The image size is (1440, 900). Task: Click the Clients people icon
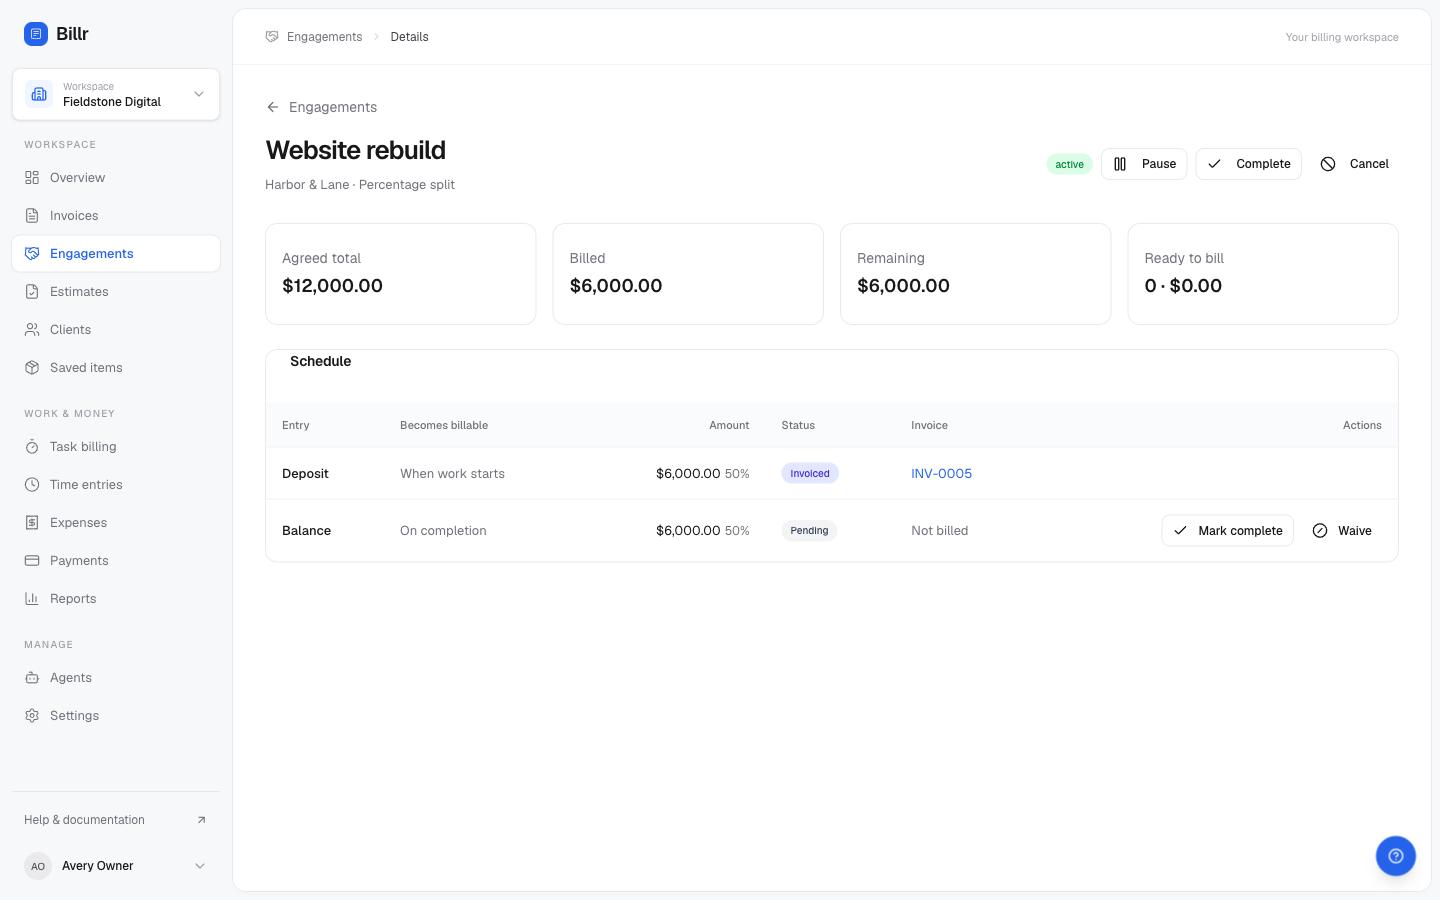(32, 330)
